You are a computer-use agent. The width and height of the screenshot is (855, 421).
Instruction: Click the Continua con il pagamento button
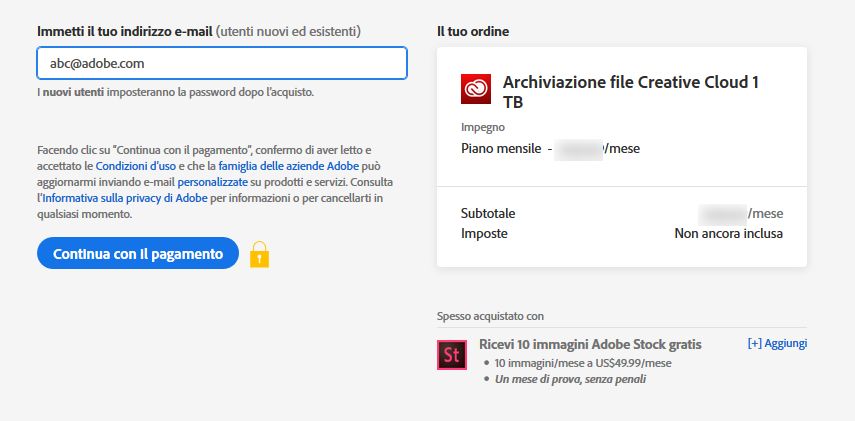[138, 254]
